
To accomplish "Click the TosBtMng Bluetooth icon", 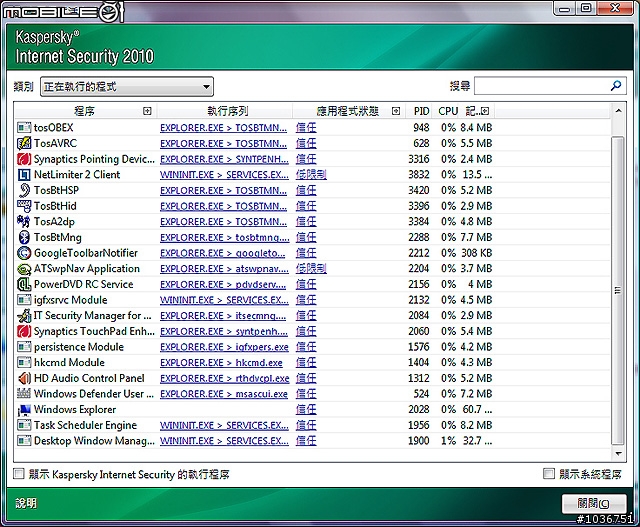I will [24, 237].
